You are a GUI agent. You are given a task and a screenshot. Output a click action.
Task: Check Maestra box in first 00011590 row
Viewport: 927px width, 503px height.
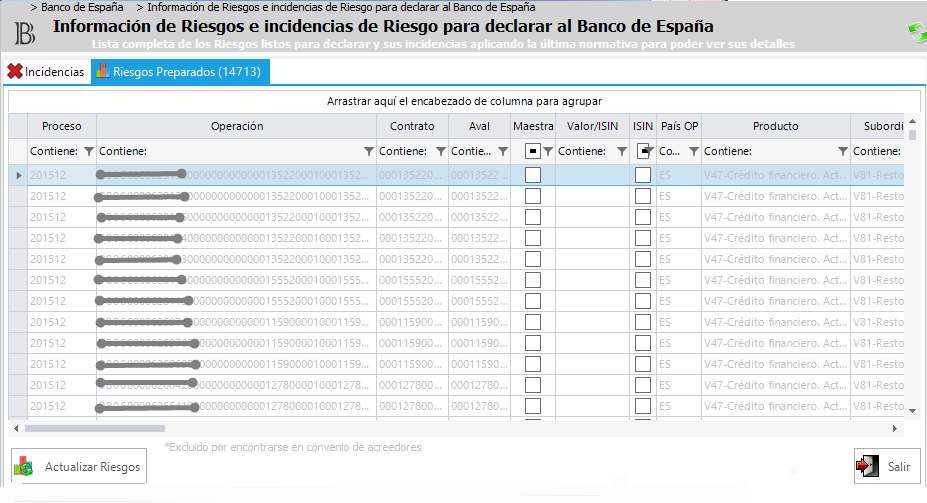tap(533, 322)
